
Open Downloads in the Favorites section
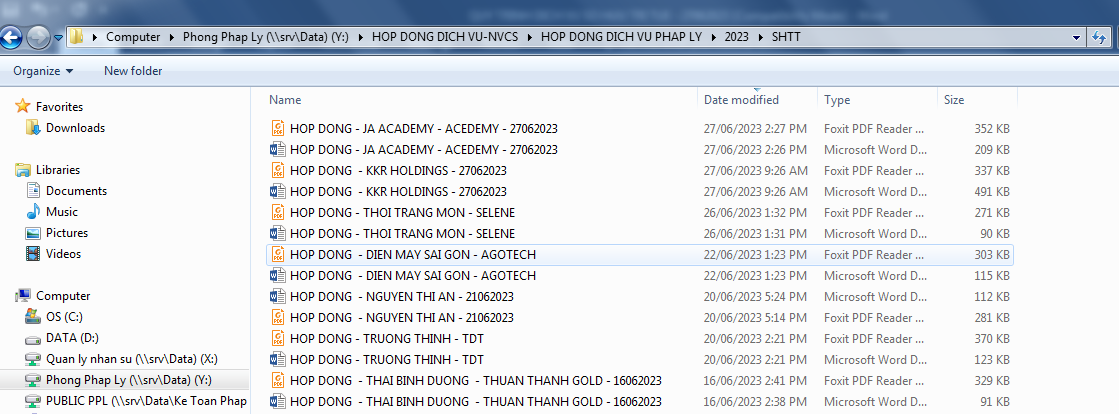pyautogui.click(x=75, y=128)
